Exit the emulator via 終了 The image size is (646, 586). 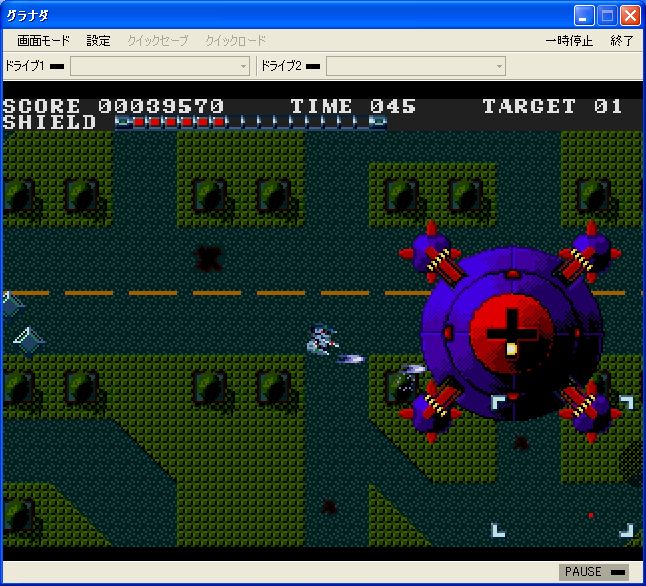coord(622,41)
